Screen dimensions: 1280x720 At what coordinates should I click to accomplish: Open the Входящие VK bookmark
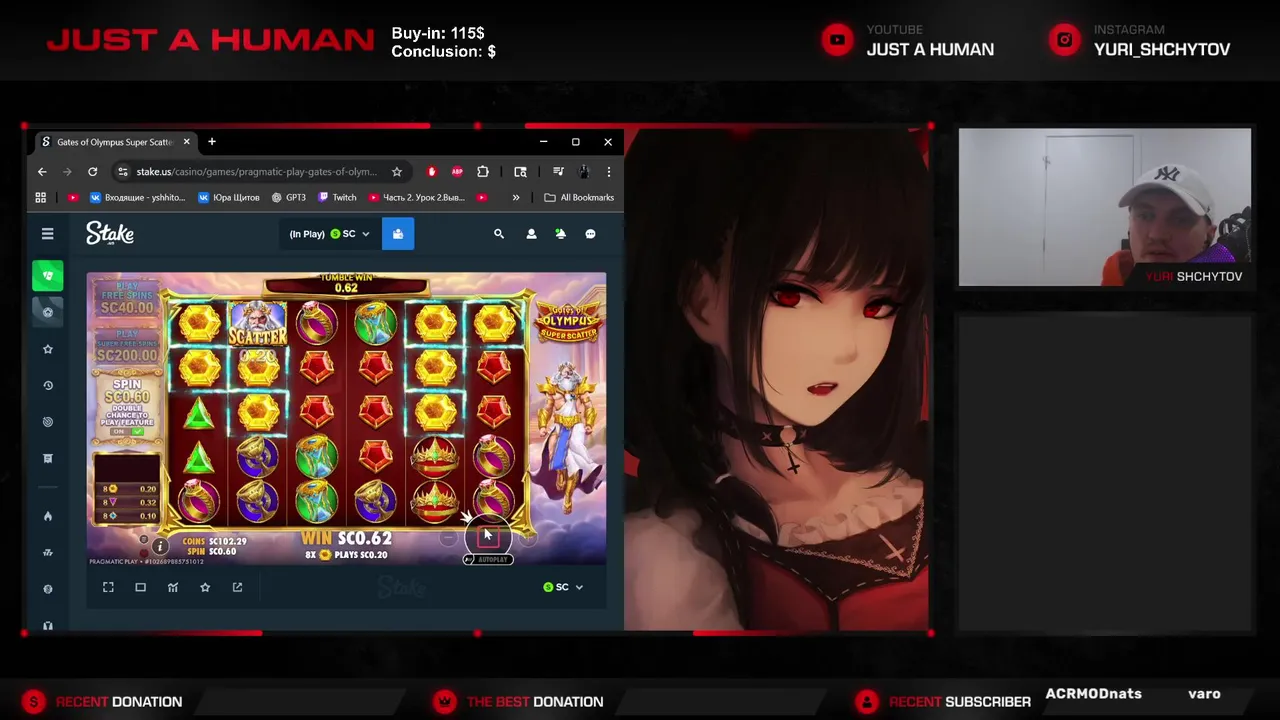(138, 198)
